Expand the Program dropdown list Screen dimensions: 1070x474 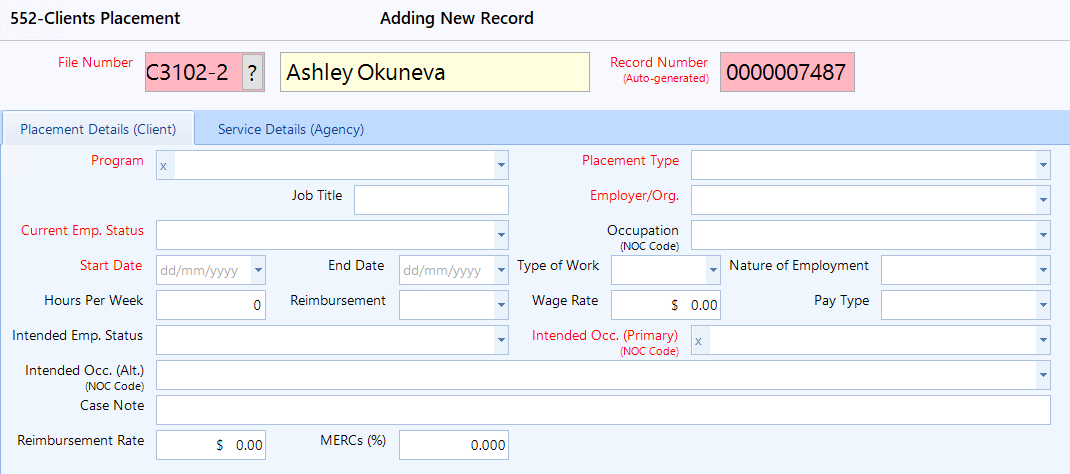pos(501,166)
